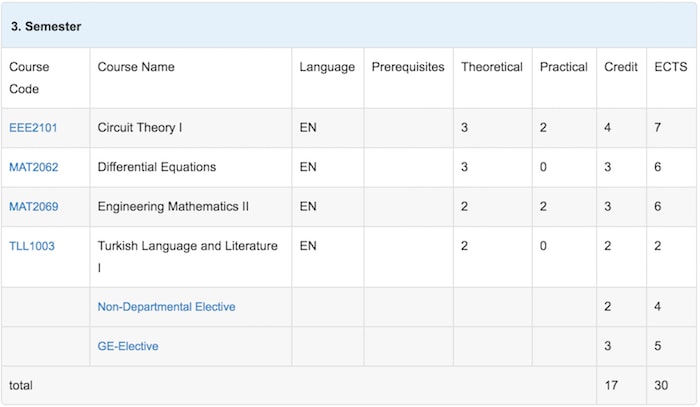Click the Credit column header
The width and height of the screenshot is (700, 407).
point(621,67)
